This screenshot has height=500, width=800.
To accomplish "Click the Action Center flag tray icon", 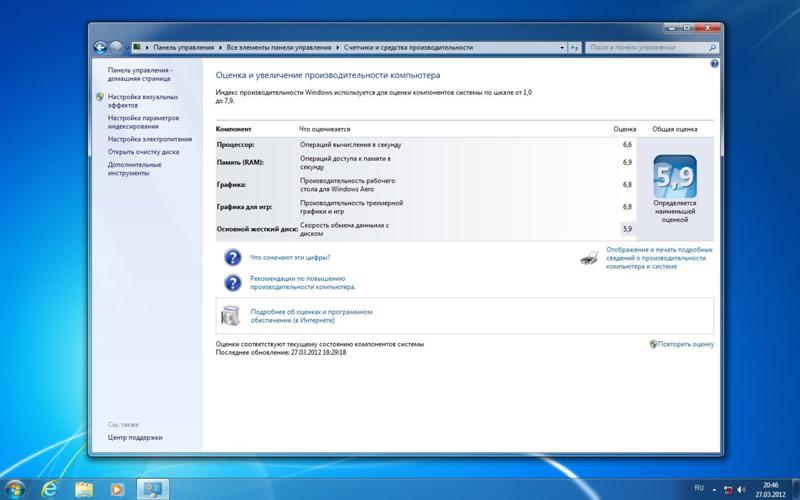I will coord(728,490).
